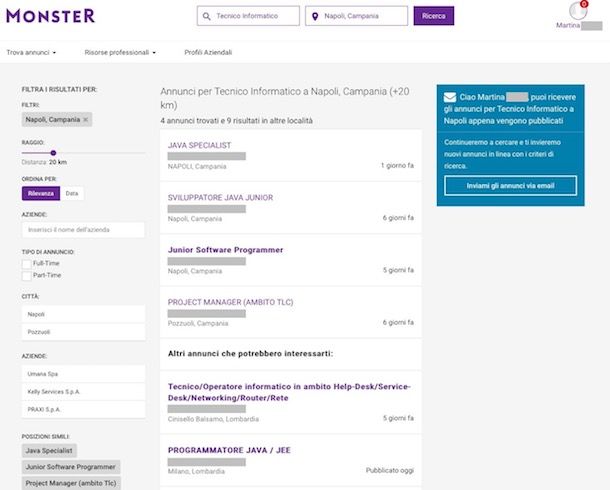Open the JAVA SPECIALIST job listing
Image resolution: width=610 pixels, height=490 pixels.
[199, 145]
